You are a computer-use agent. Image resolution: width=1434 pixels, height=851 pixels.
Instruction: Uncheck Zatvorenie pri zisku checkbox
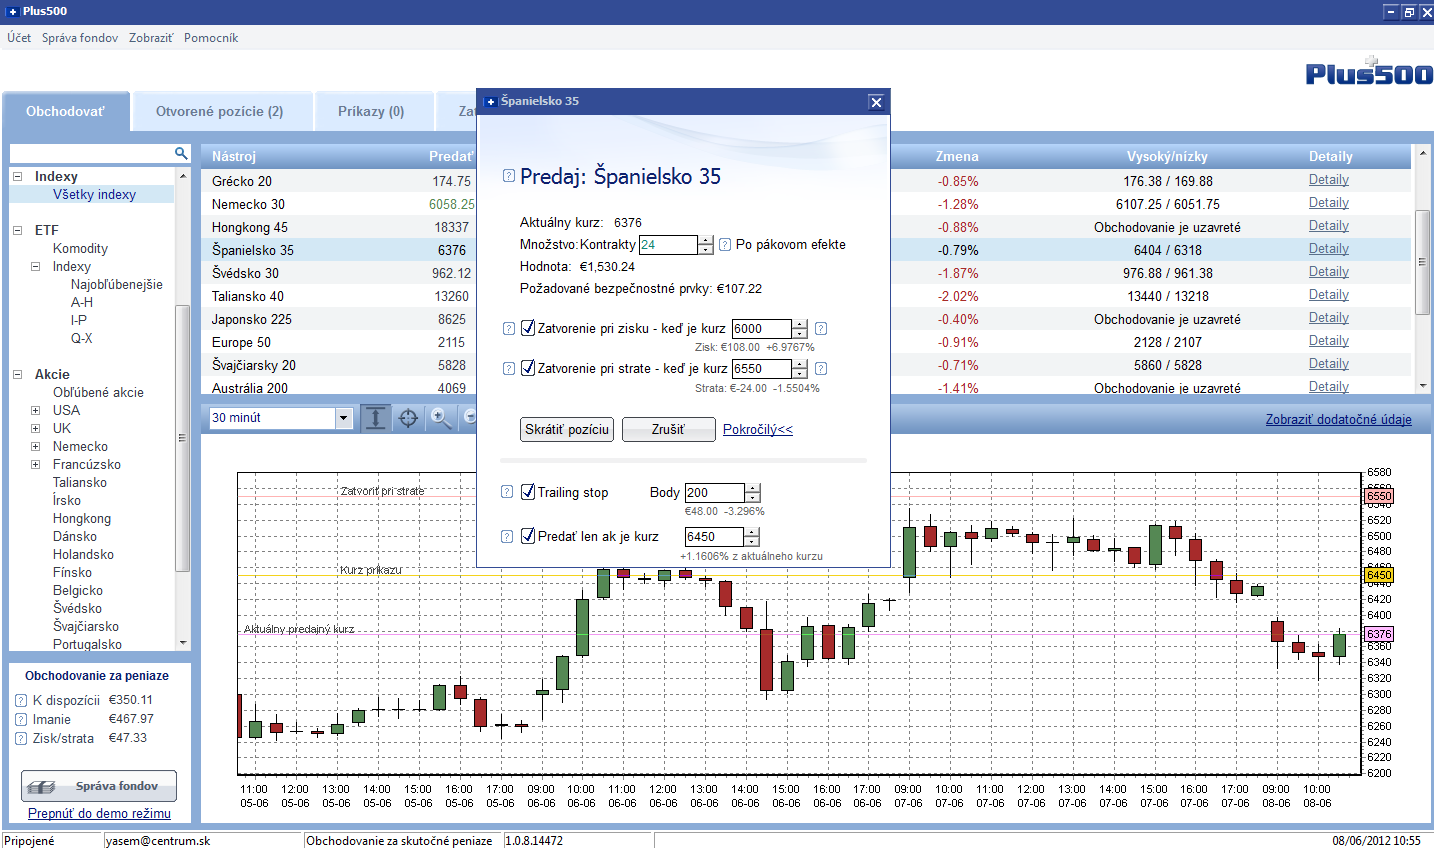(x=528, y=328)
